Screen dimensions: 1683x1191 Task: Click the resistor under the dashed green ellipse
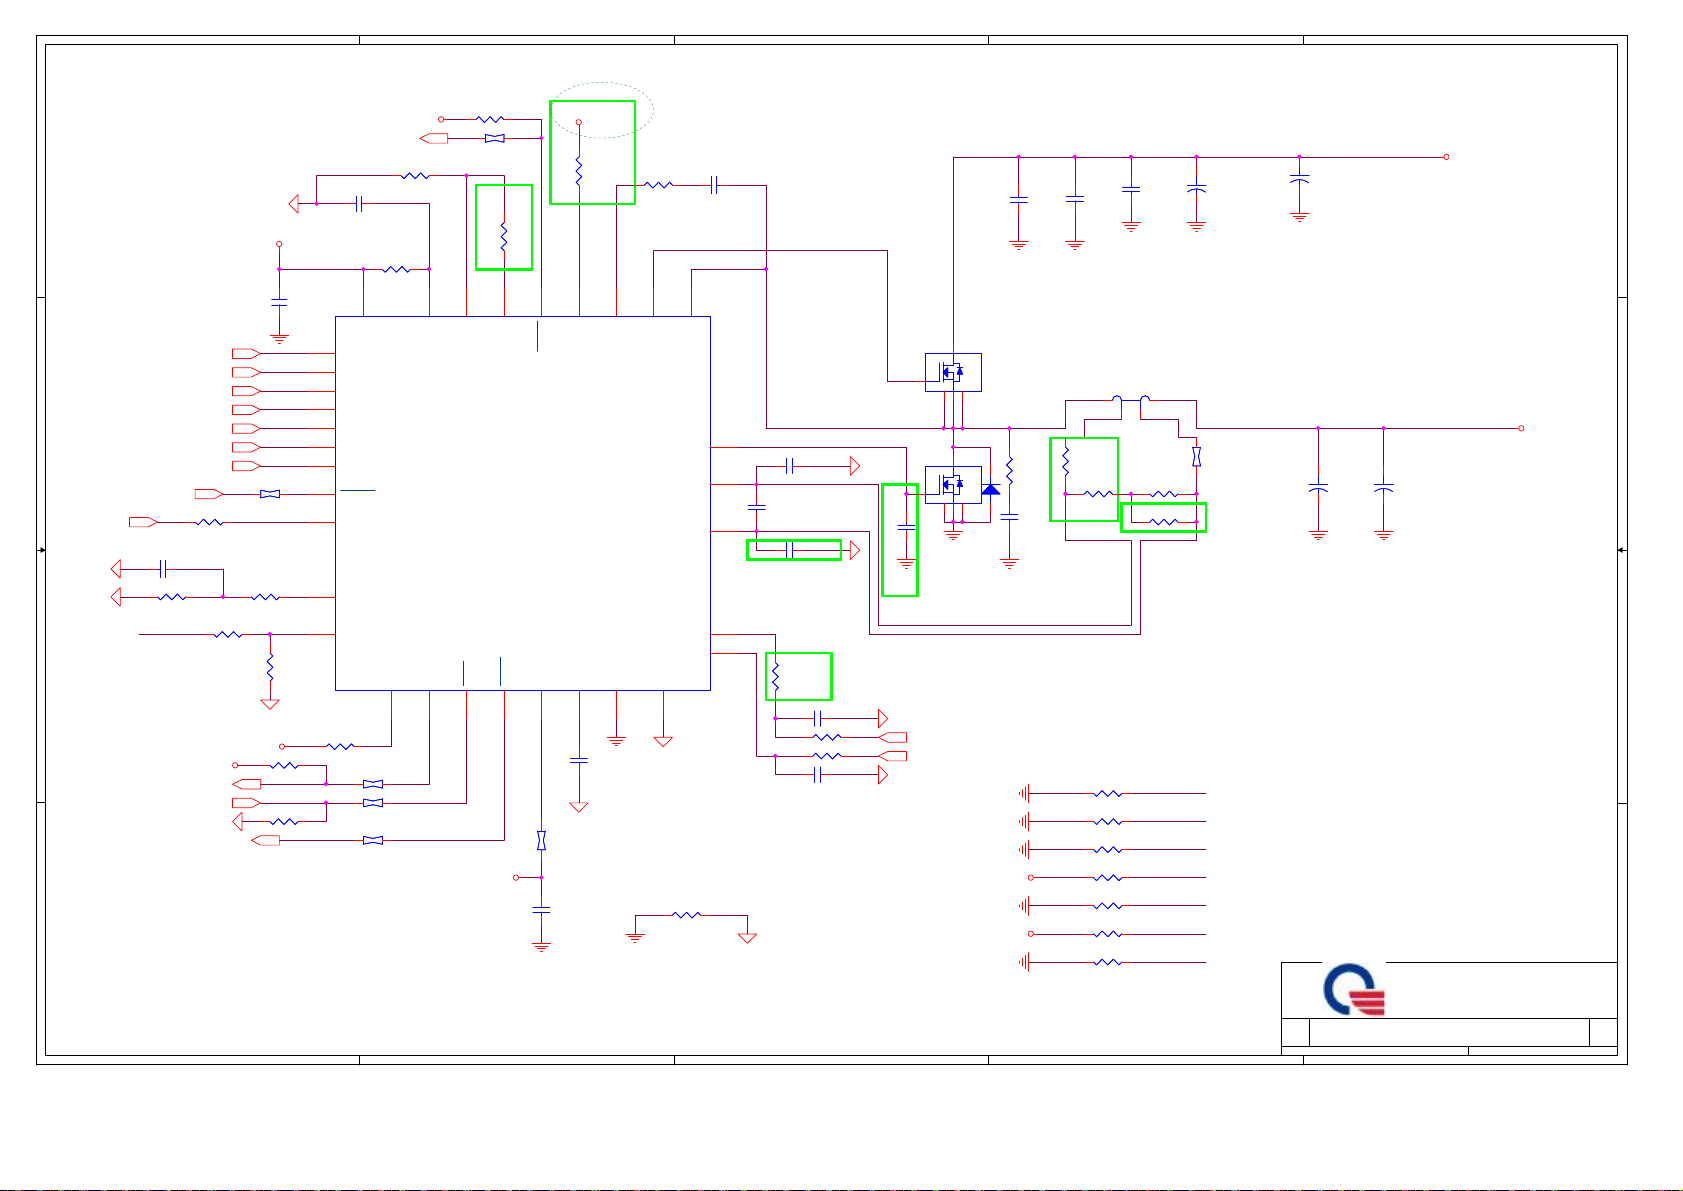point(579,170)
